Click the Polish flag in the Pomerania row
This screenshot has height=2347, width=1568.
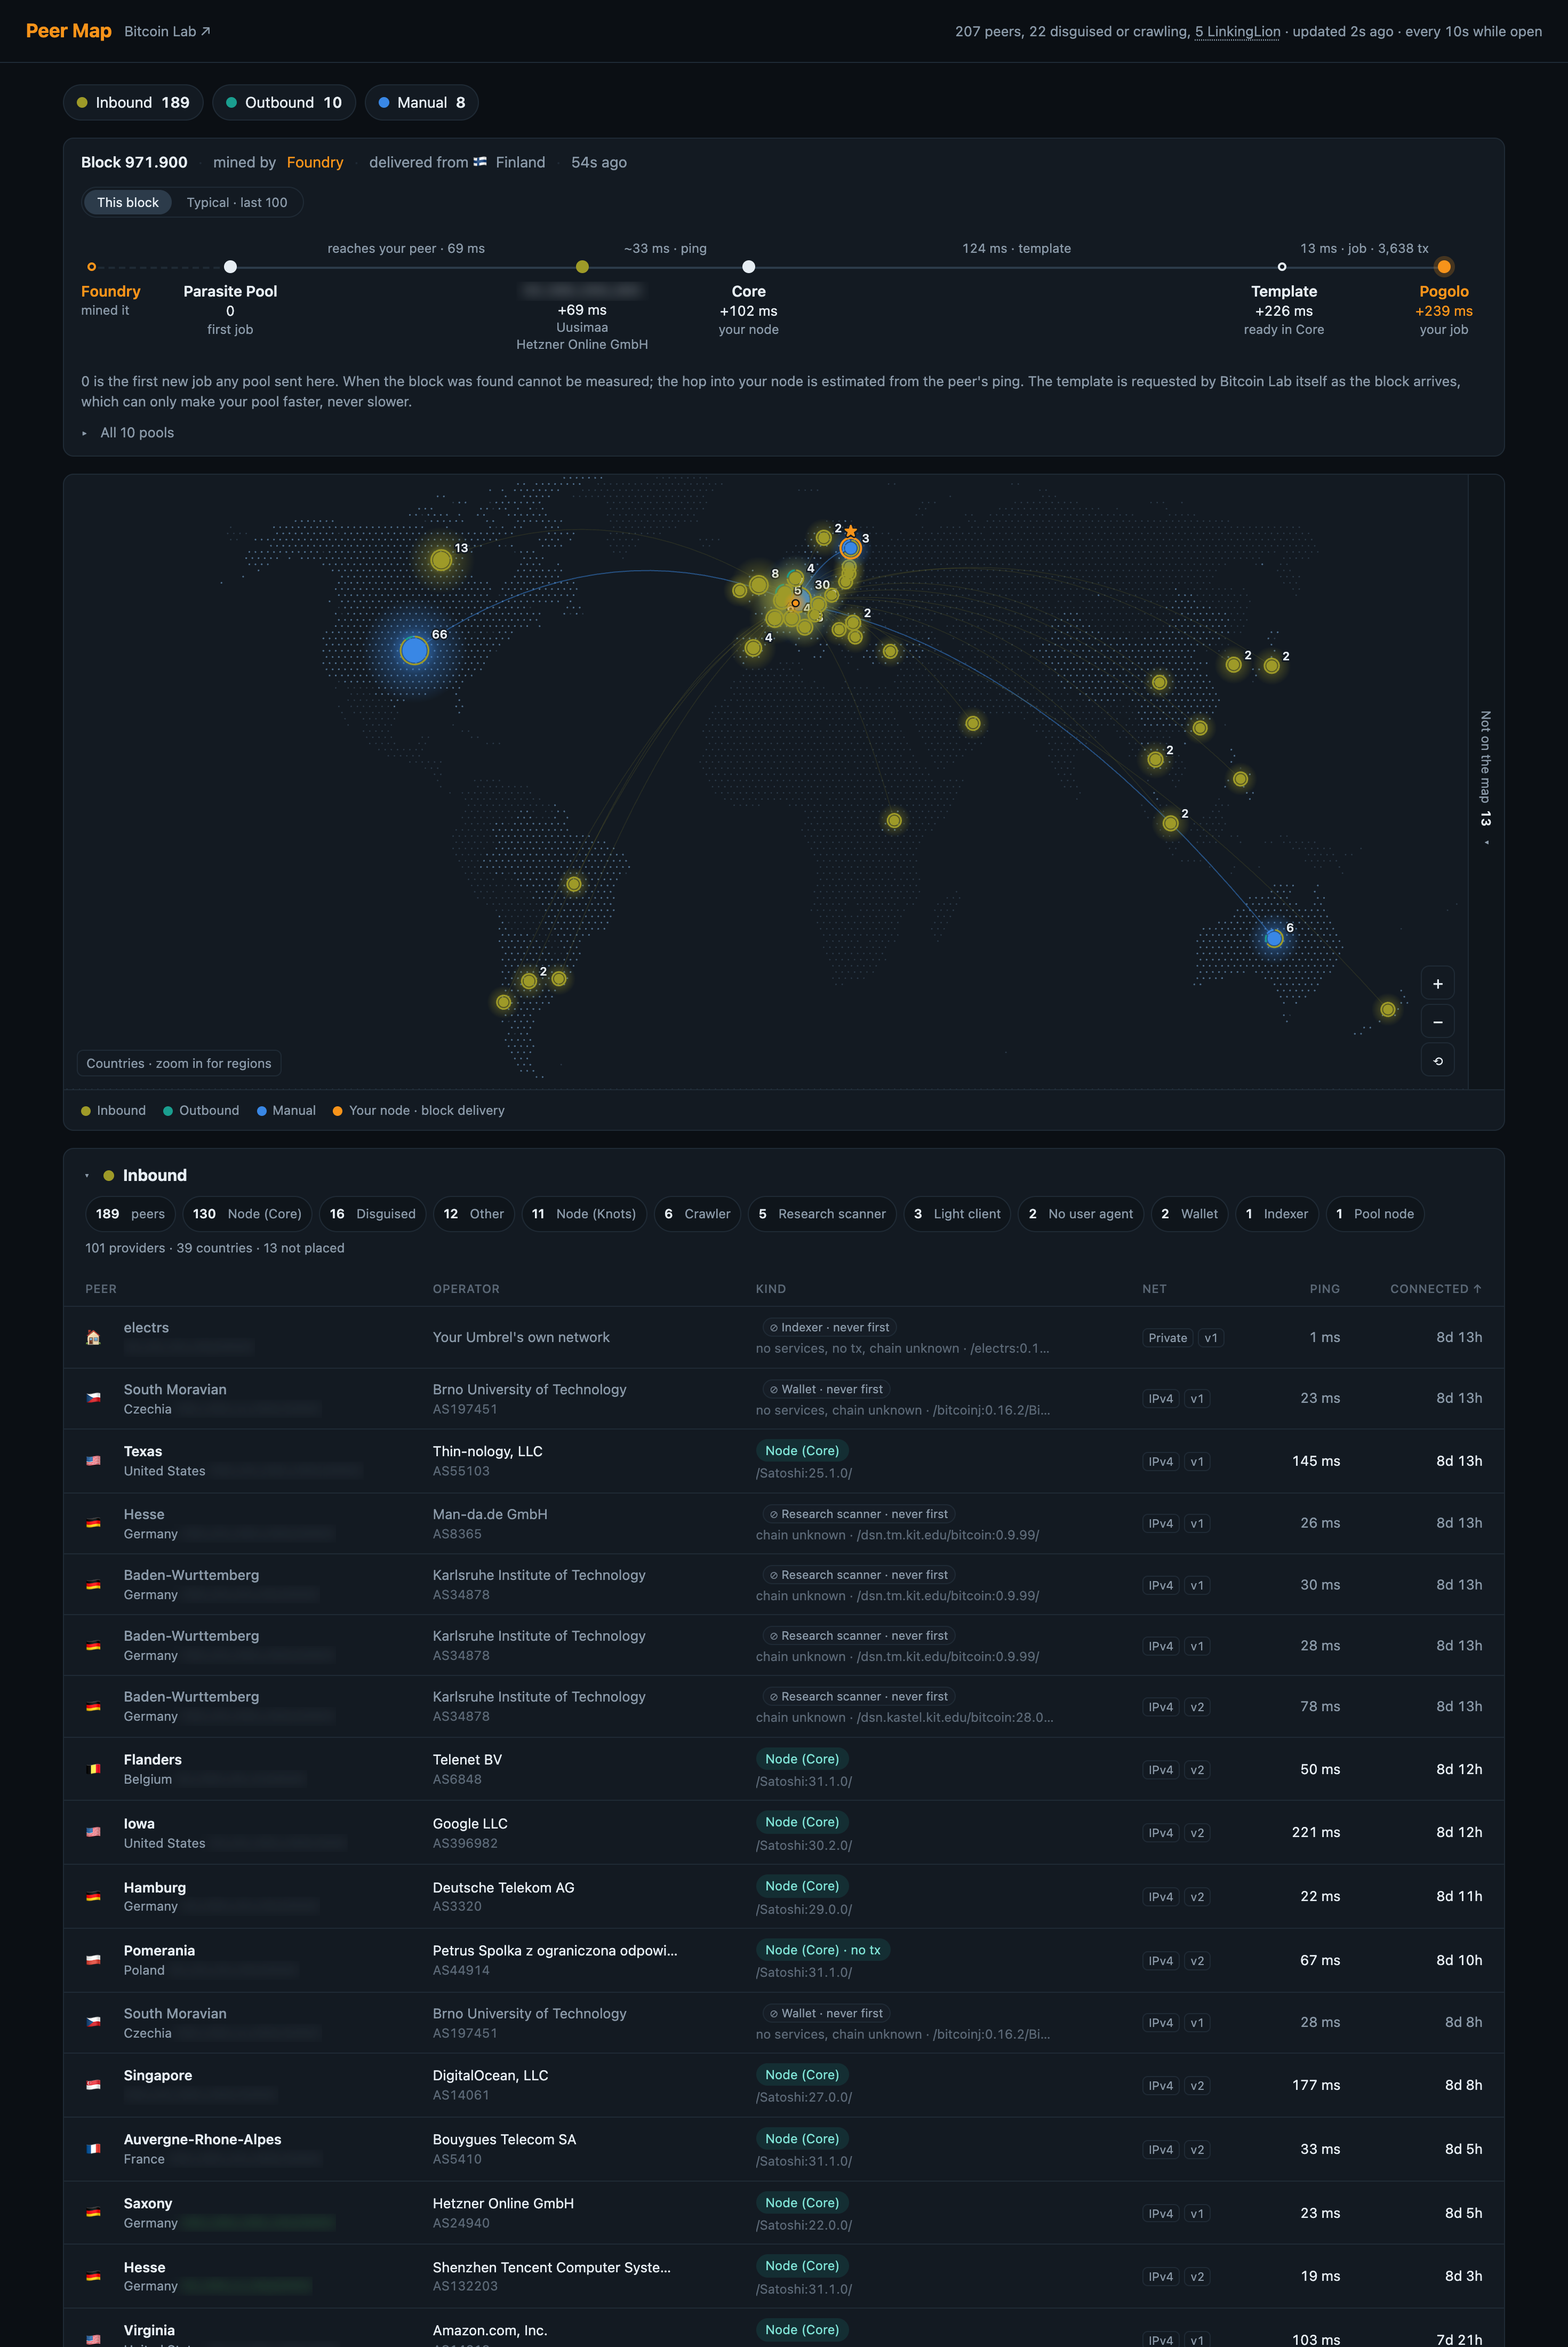coord(93,1960)
